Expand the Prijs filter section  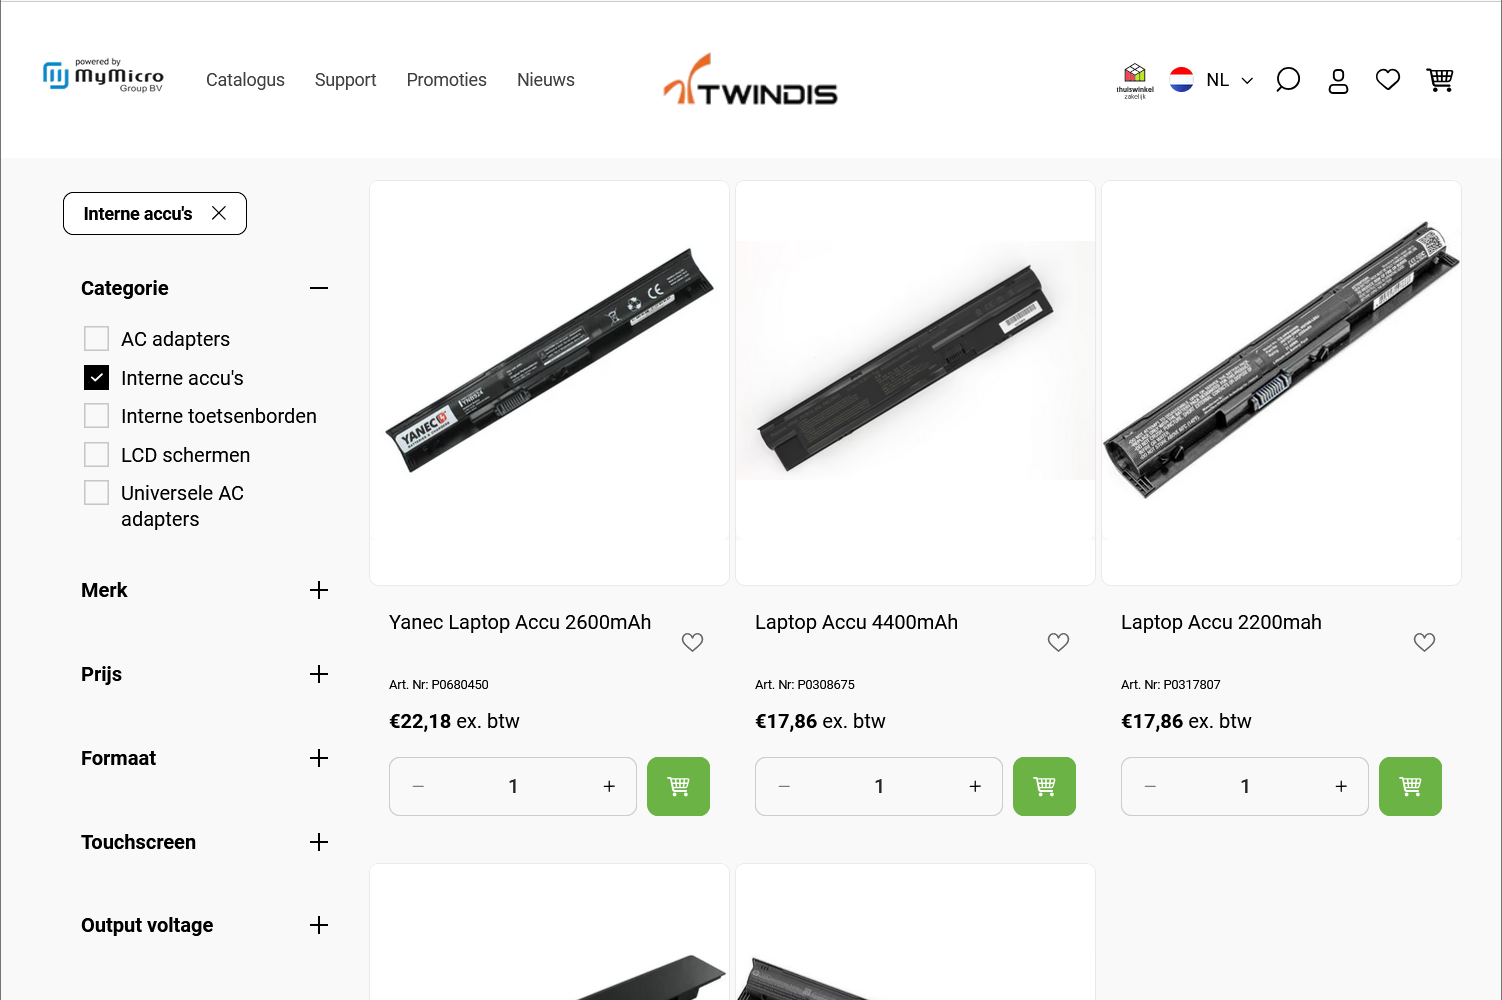tap(319, 674)
